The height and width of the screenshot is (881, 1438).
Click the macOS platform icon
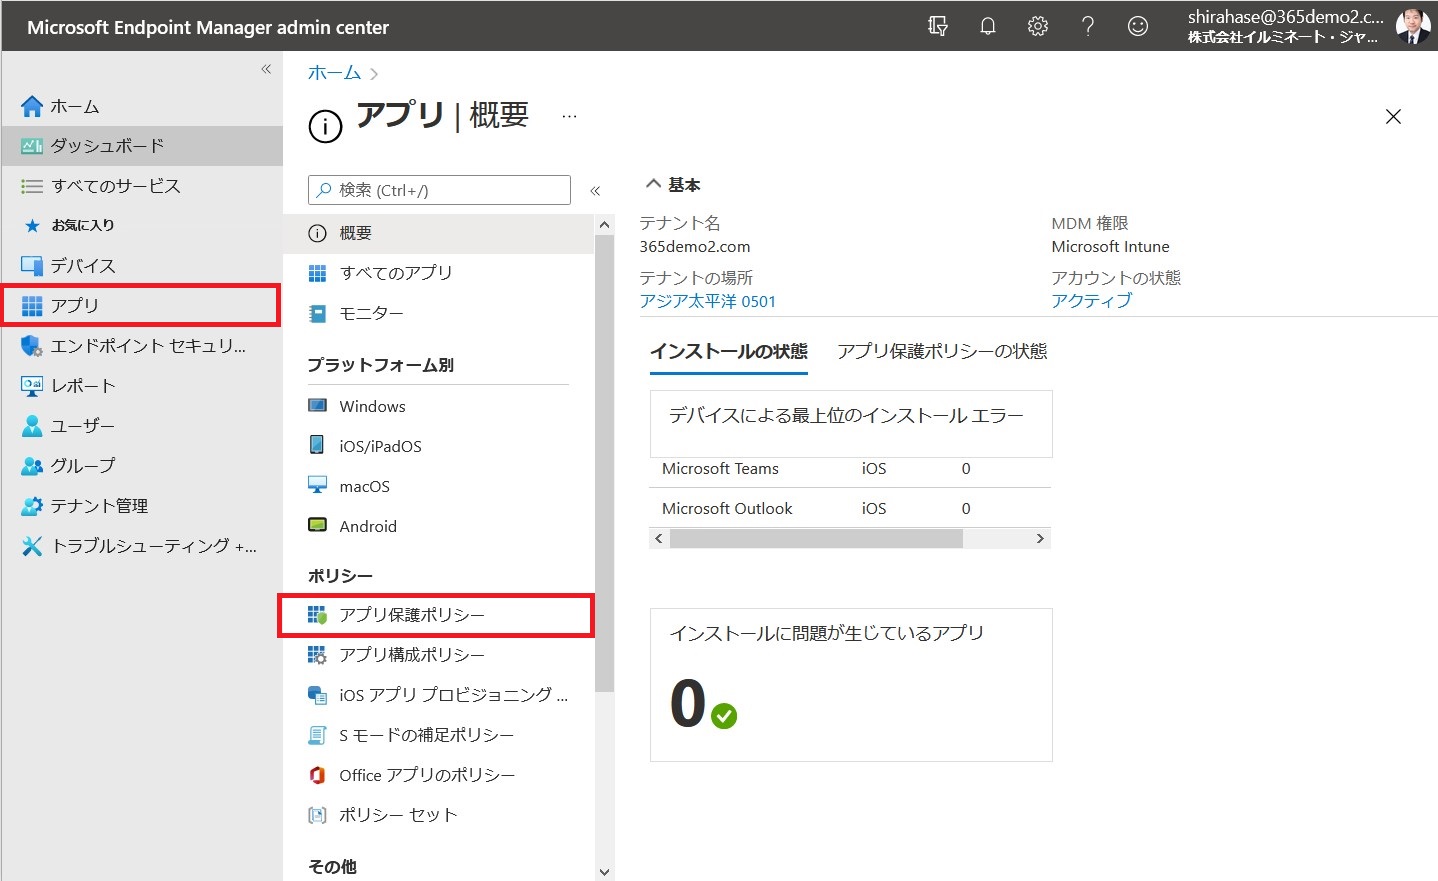pyautogui.click(x=317, y=486)
